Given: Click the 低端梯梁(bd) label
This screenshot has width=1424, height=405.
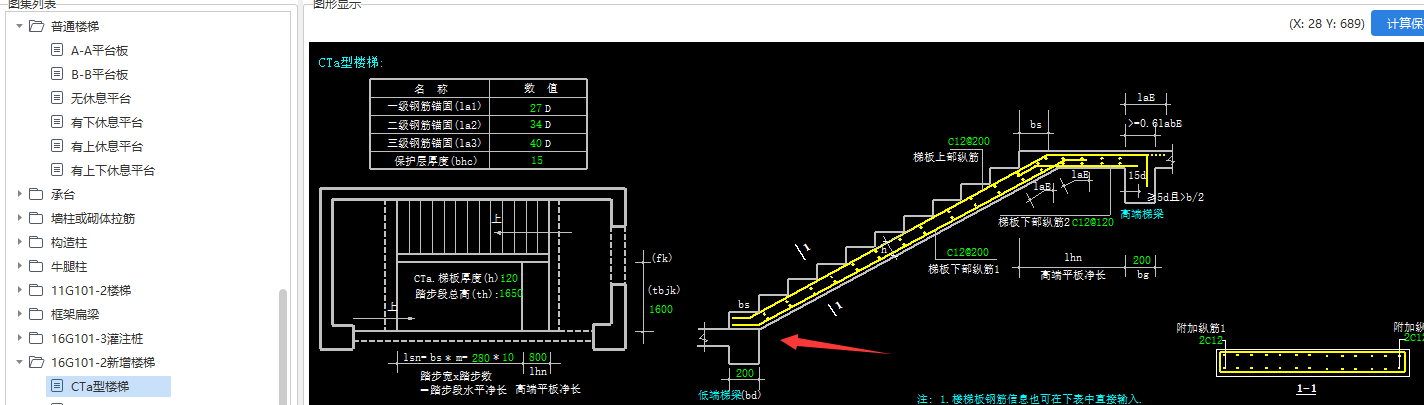Looking at the screenshot, I should pos(730,395).
